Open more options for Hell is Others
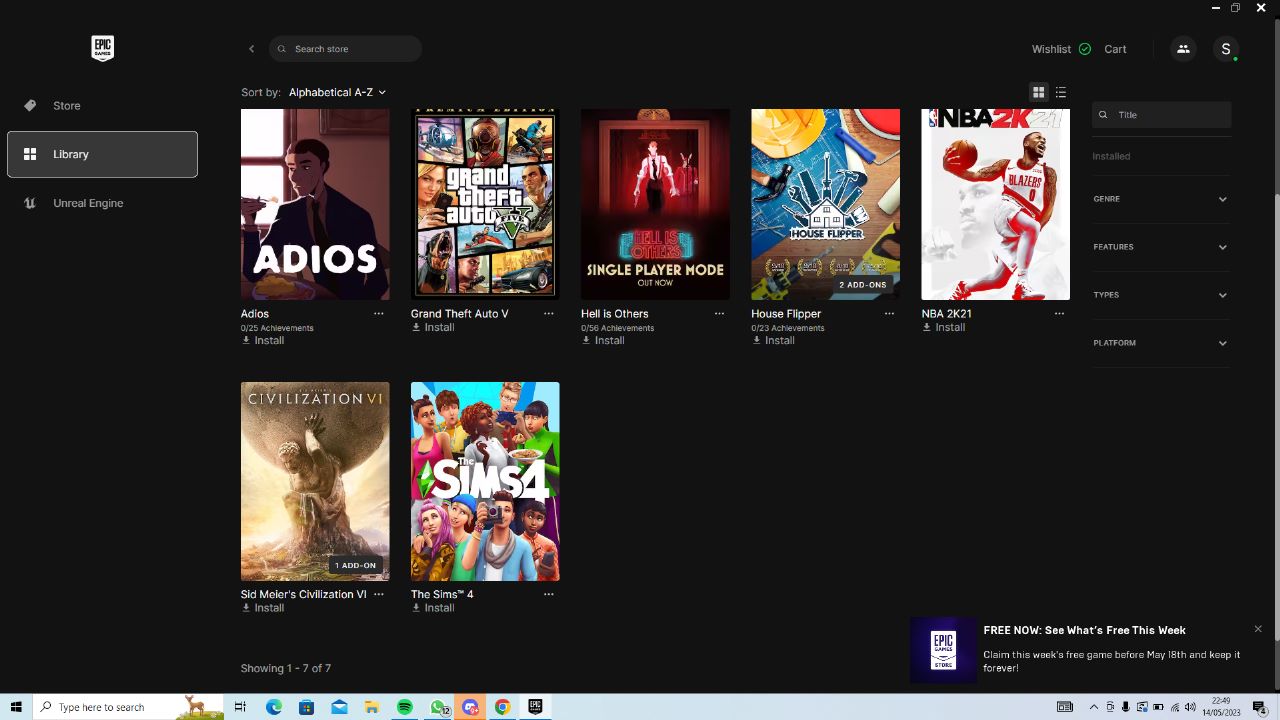Screen dimensions: 1280x720 (x=719, y=314)
